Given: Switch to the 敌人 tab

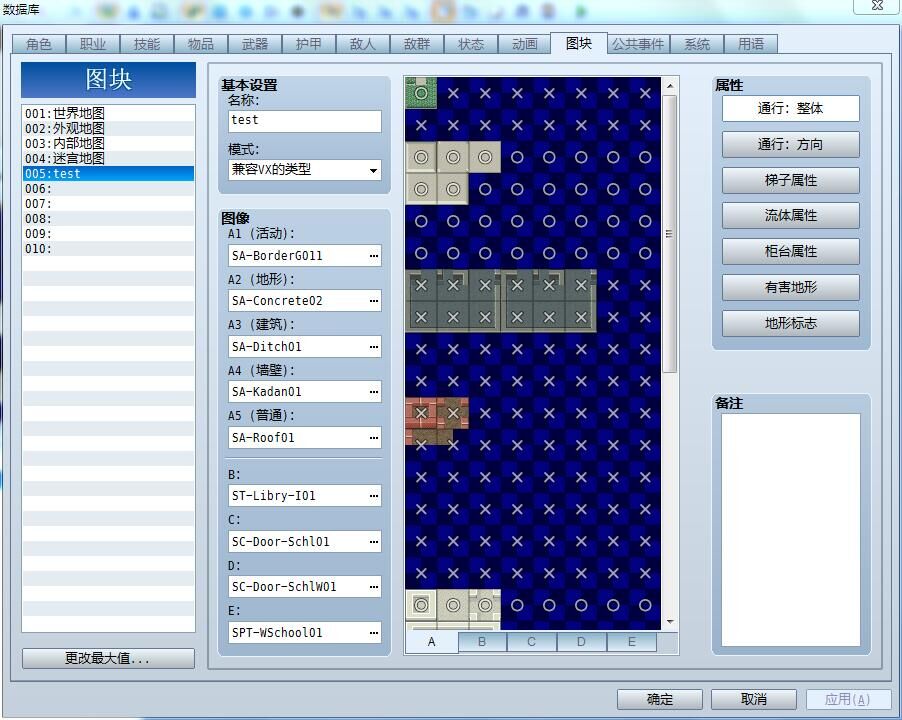Looking at the screenshot, I should point(363,44).
